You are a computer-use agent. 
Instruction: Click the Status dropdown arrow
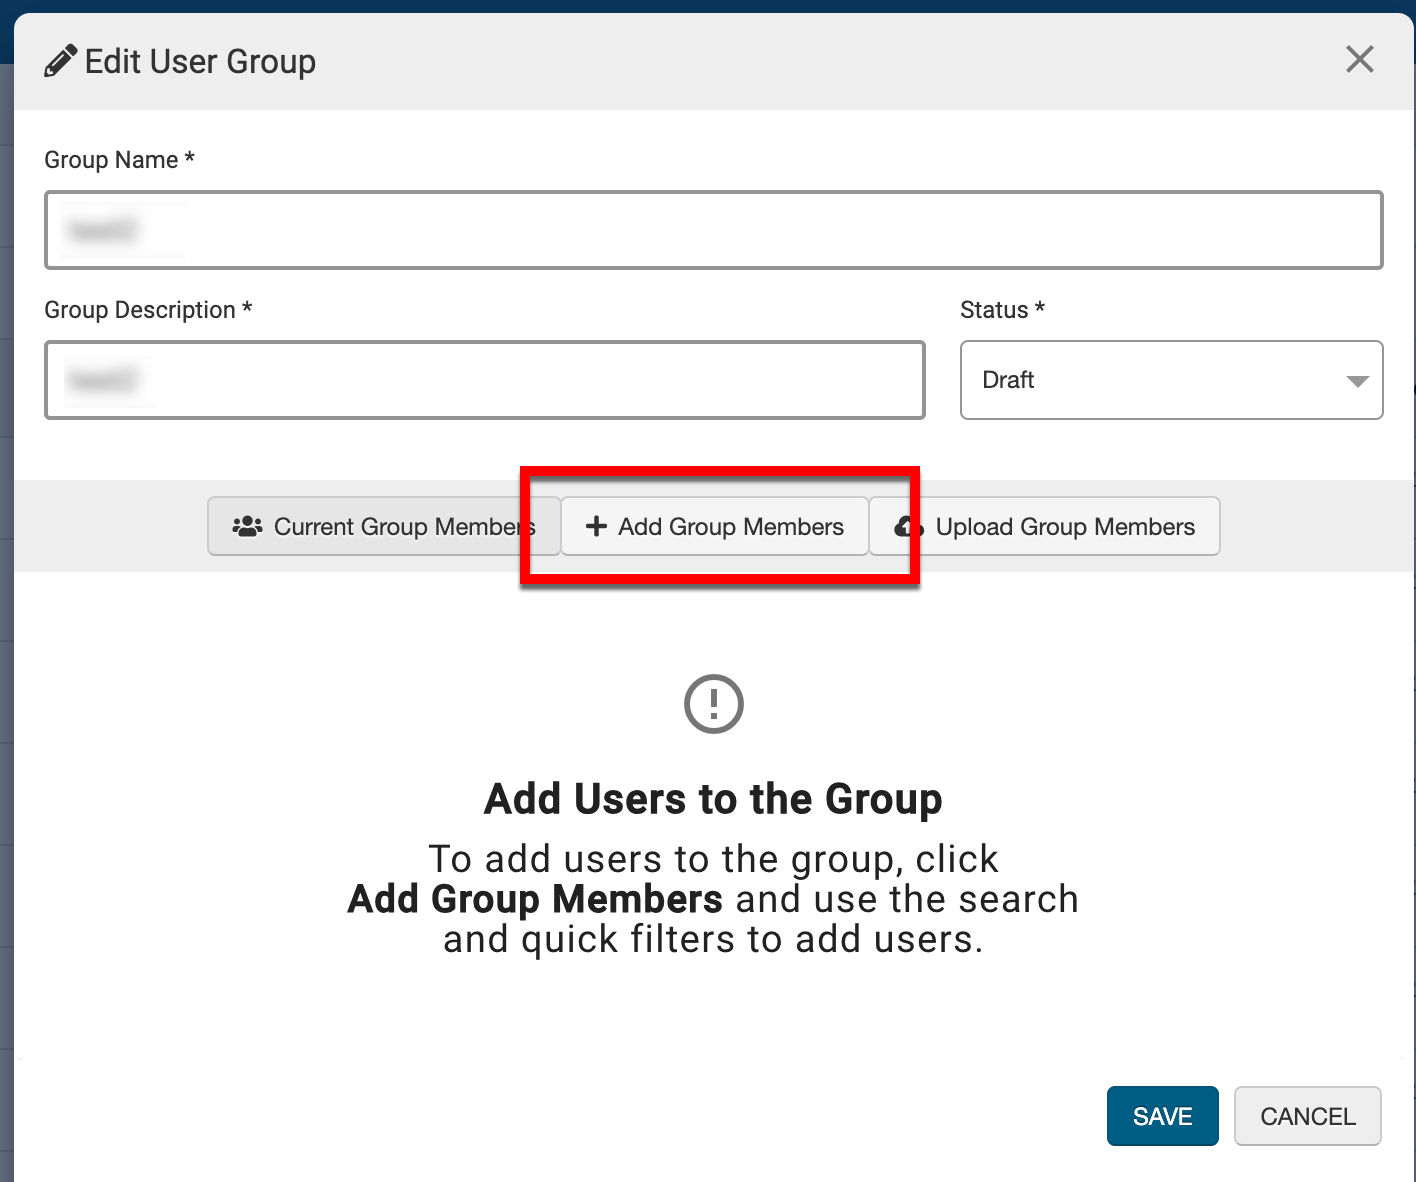1357,381
